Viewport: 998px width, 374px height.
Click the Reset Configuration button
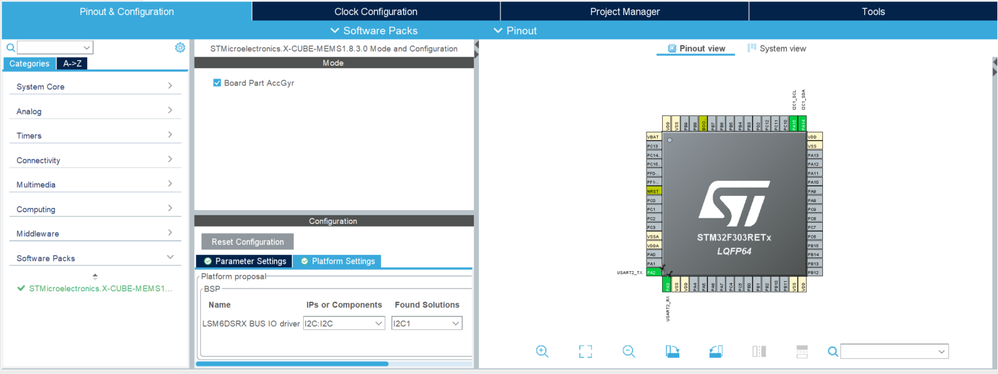click(248, 242)
